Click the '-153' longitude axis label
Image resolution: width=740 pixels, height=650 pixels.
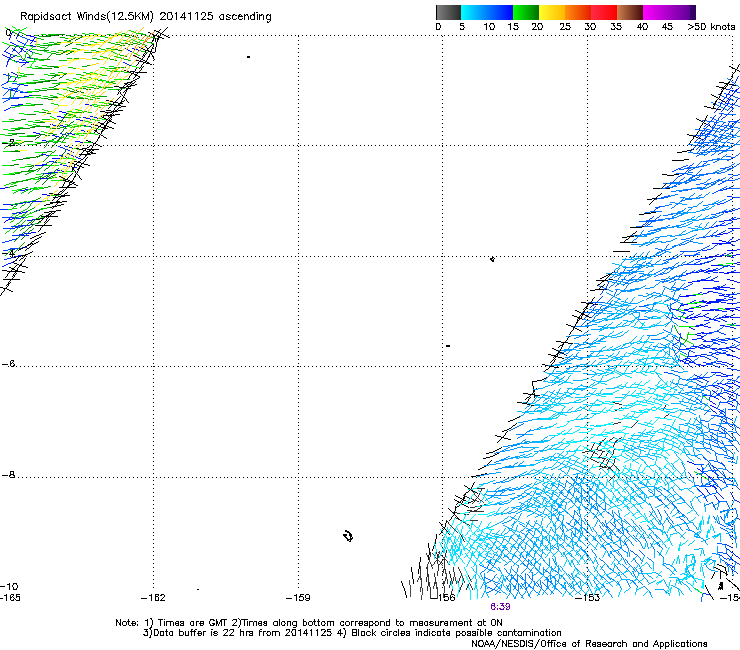588,598
